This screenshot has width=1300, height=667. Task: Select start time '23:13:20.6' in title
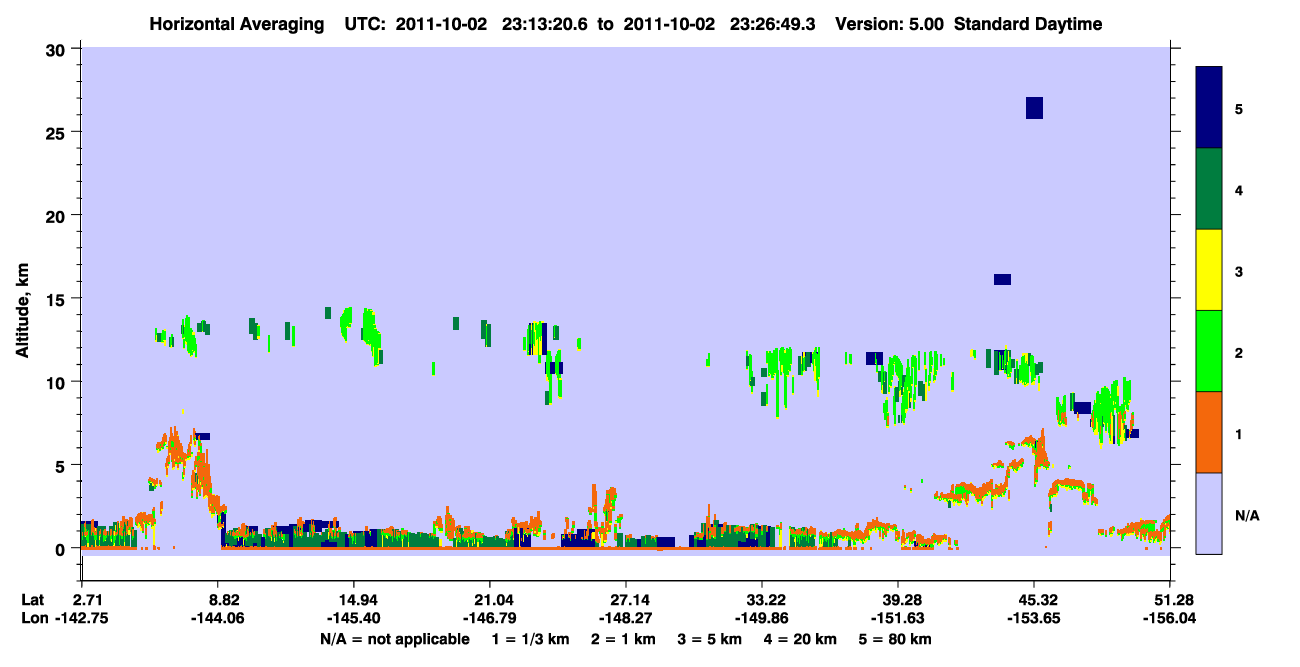543,24
